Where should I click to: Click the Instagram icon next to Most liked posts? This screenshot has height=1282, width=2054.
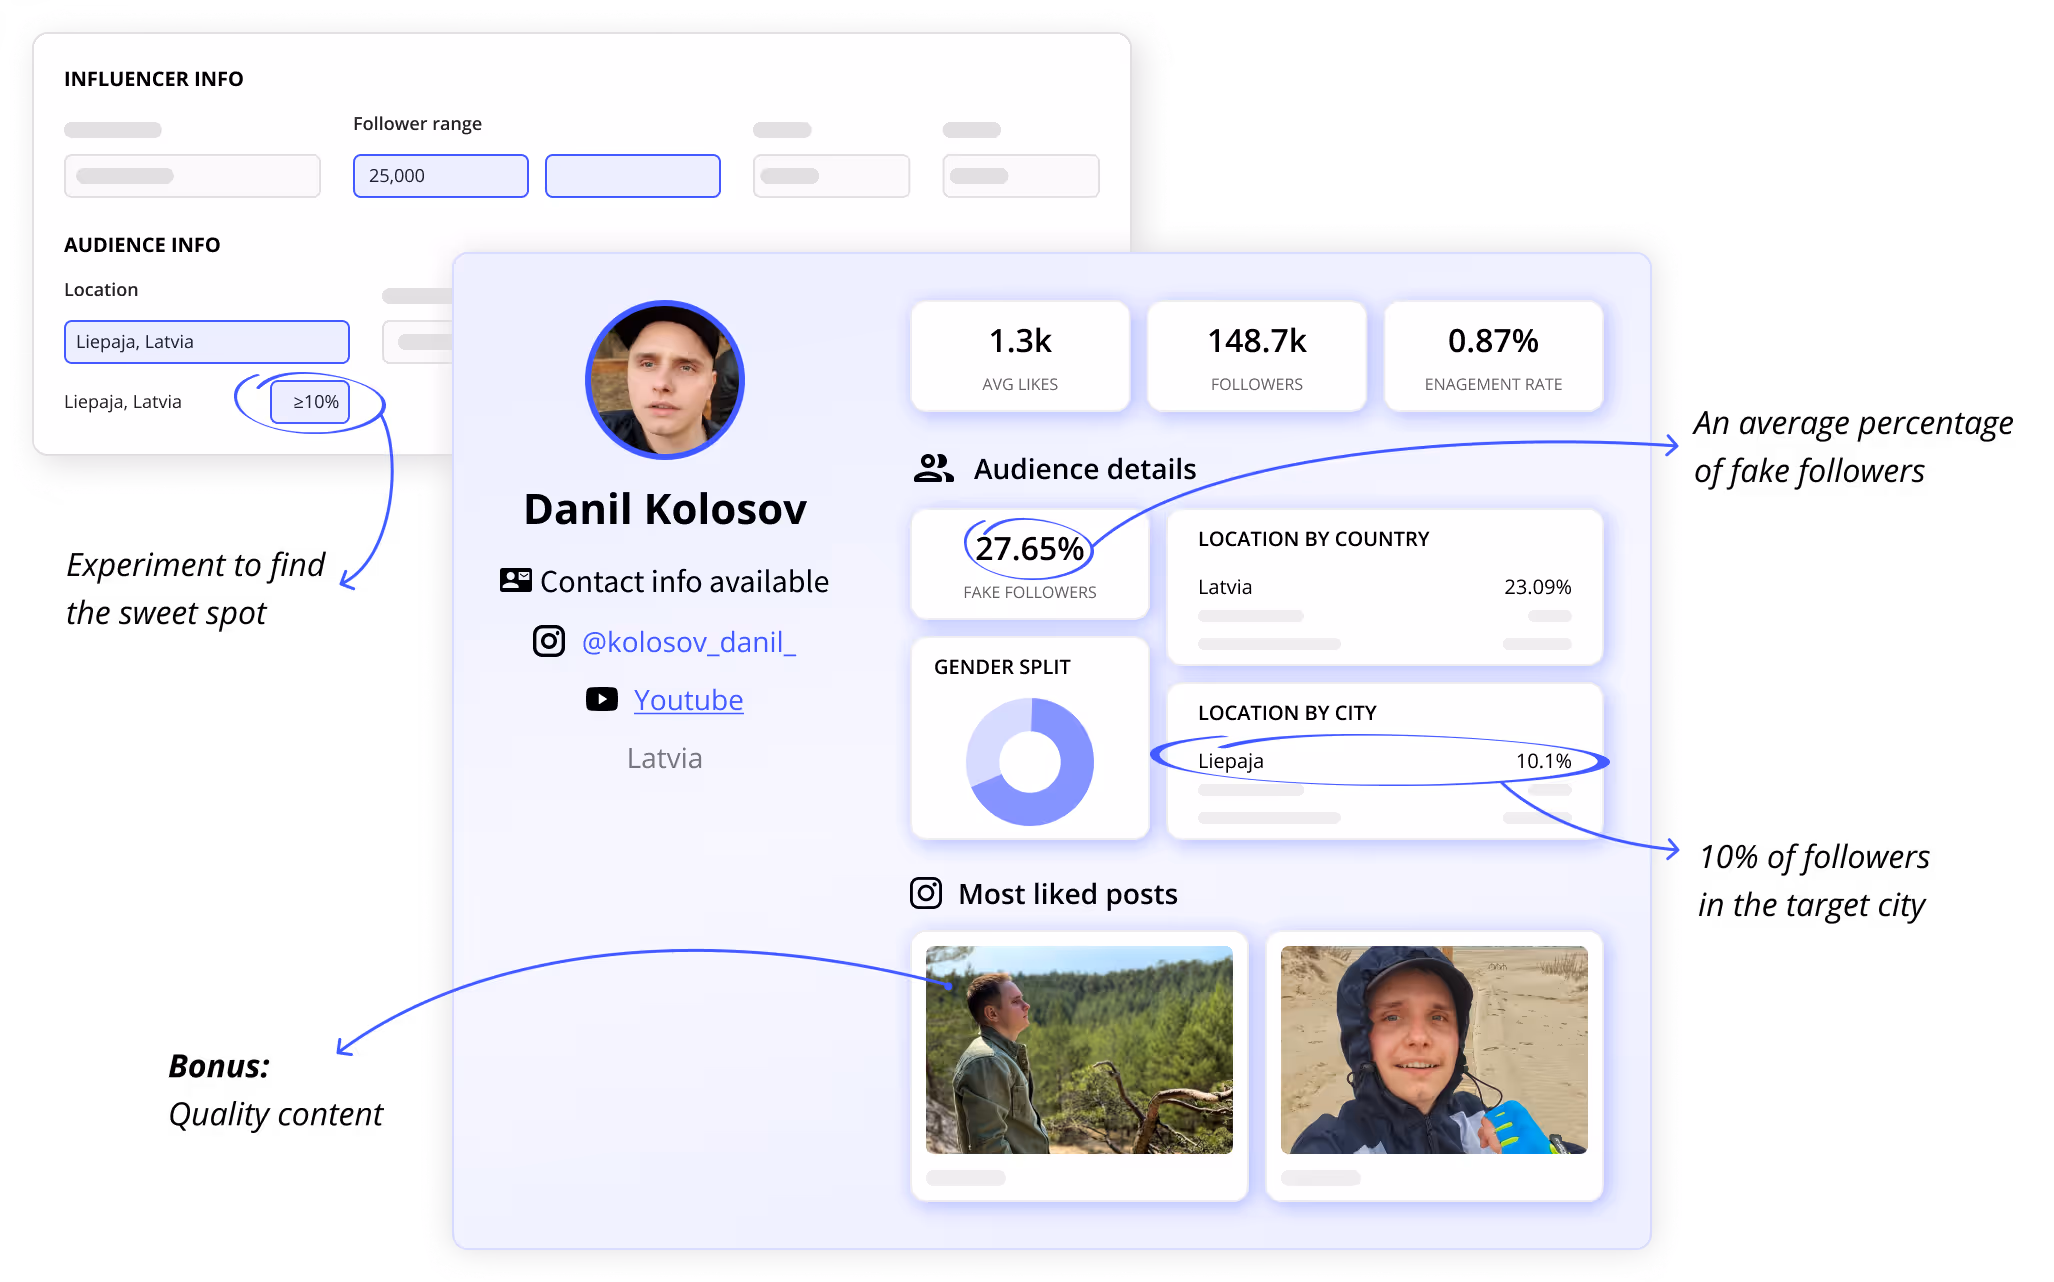[926, 893]
